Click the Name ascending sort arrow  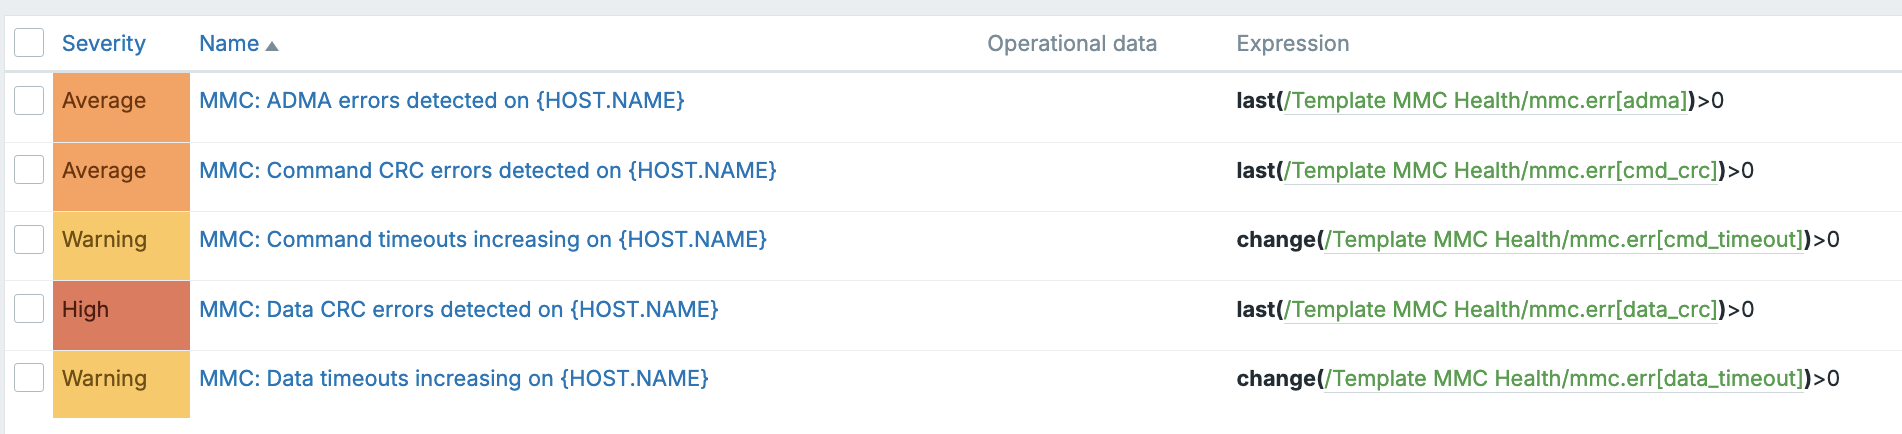coord(272,46)
